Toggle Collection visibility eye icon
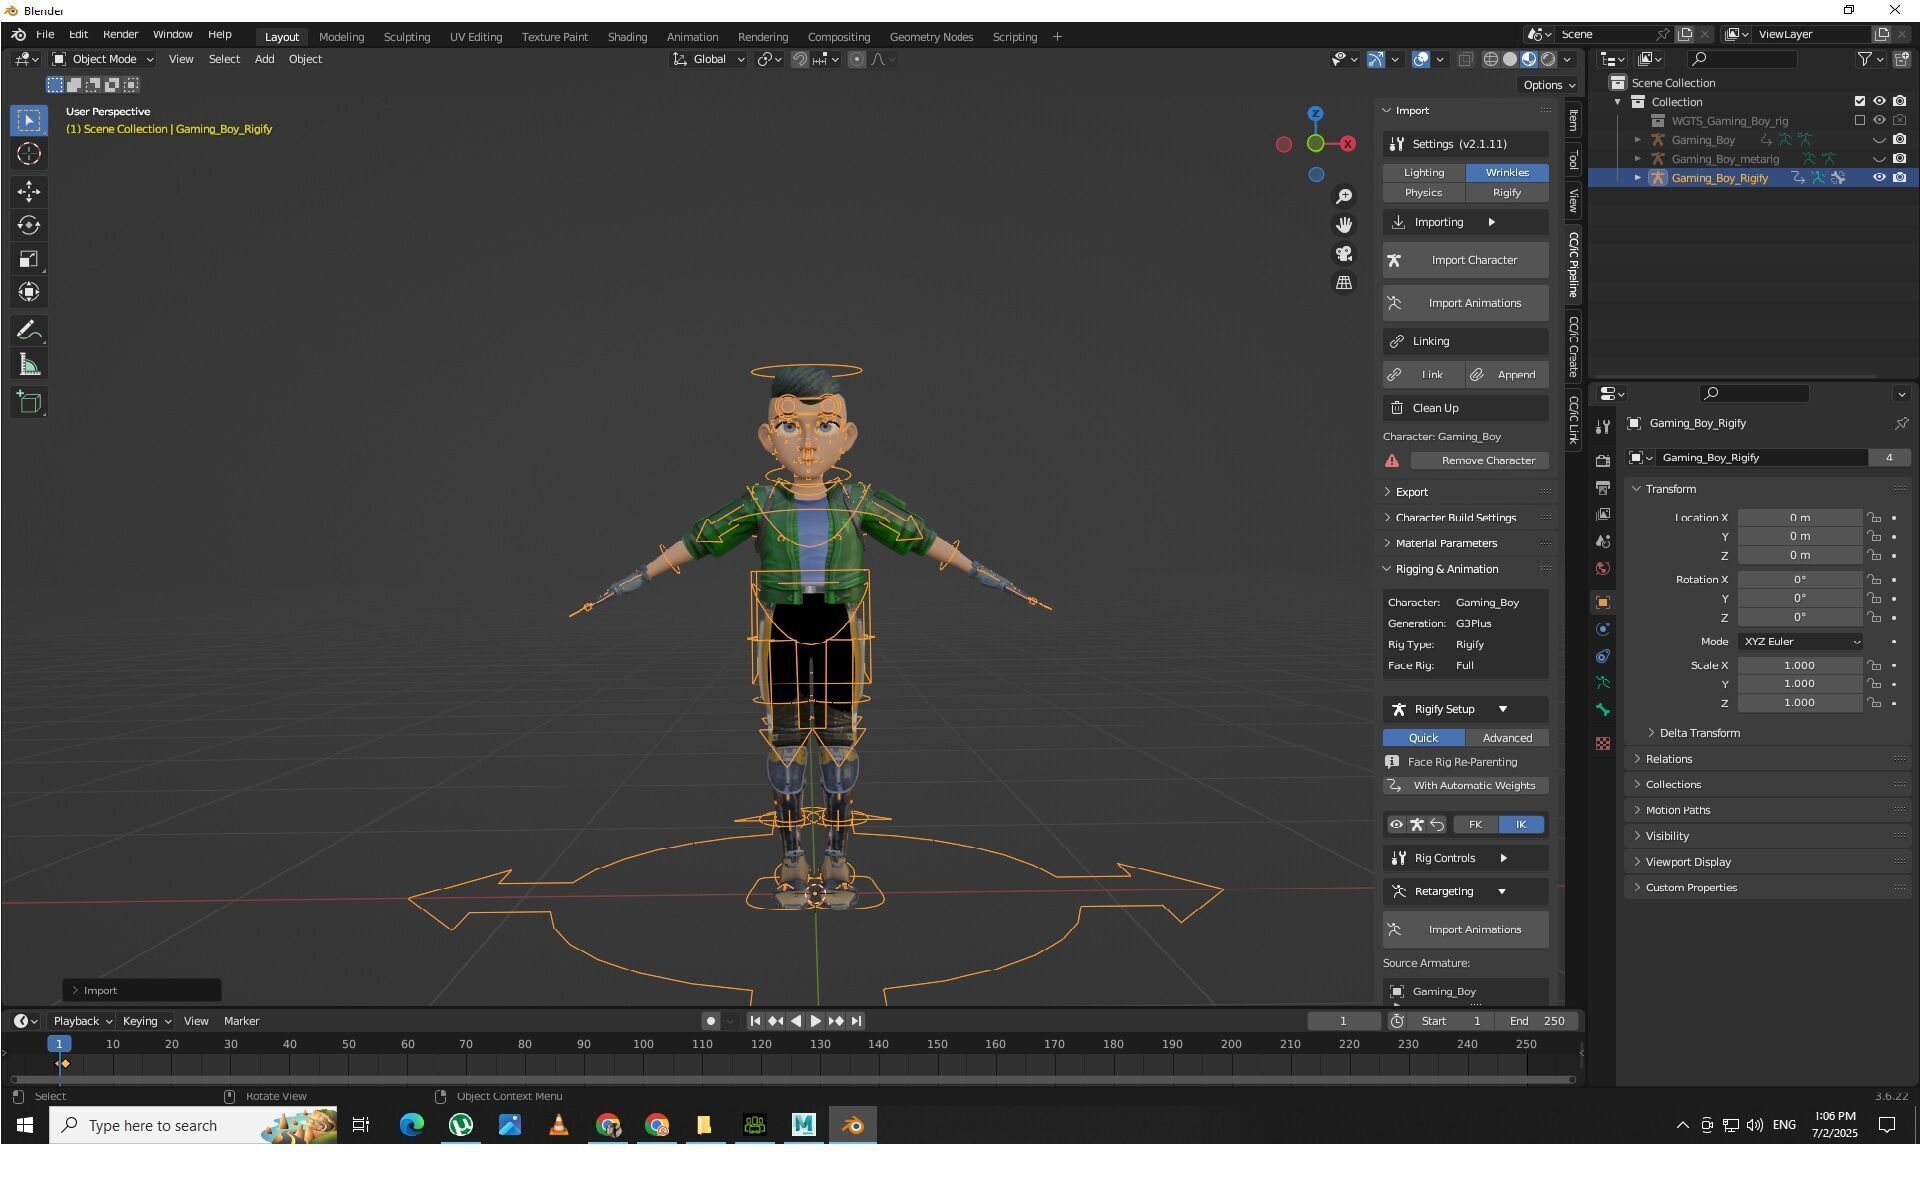This screenshot has height=1200, width=1920. coord(1879,102)
